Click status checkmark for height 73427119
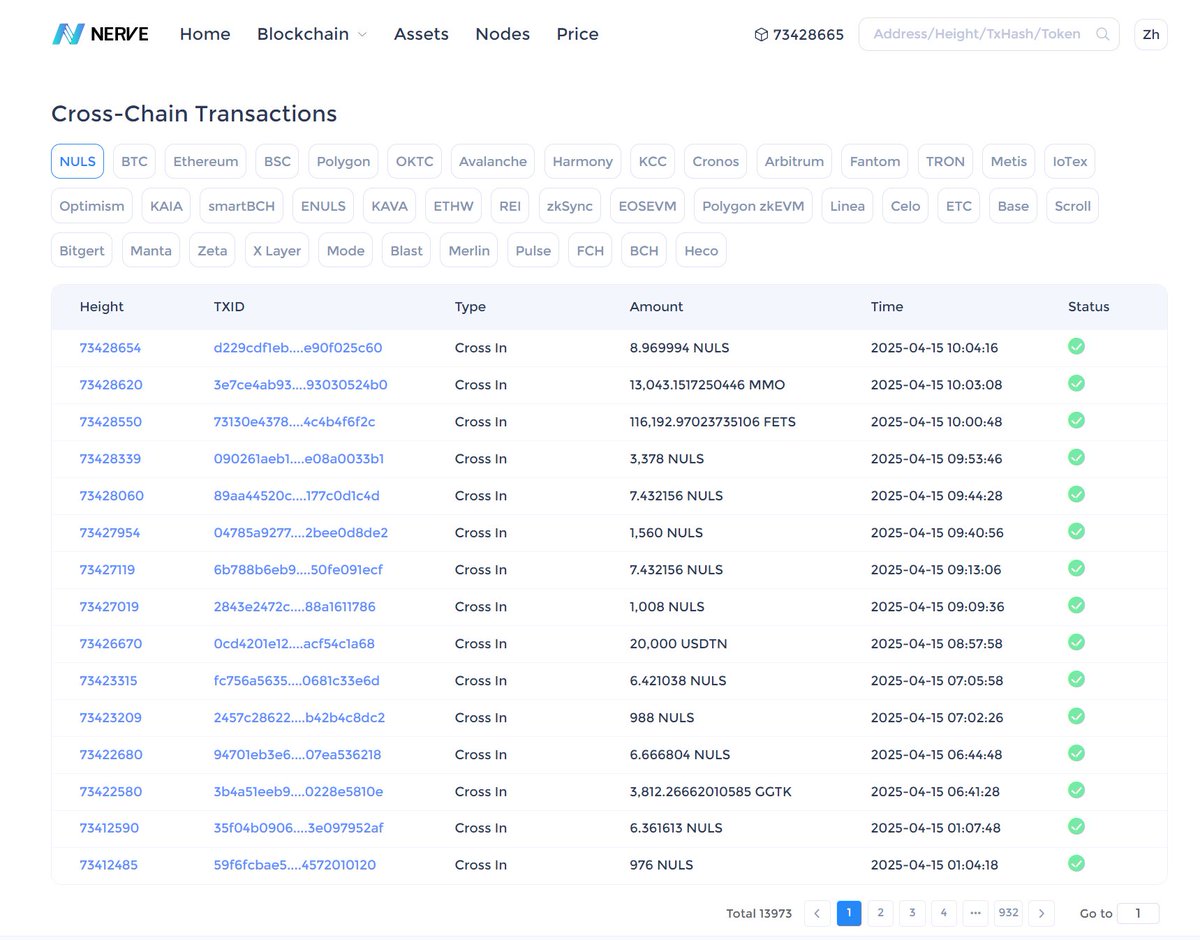This screenshot has width=1200, height=940. pos(1076,569)
